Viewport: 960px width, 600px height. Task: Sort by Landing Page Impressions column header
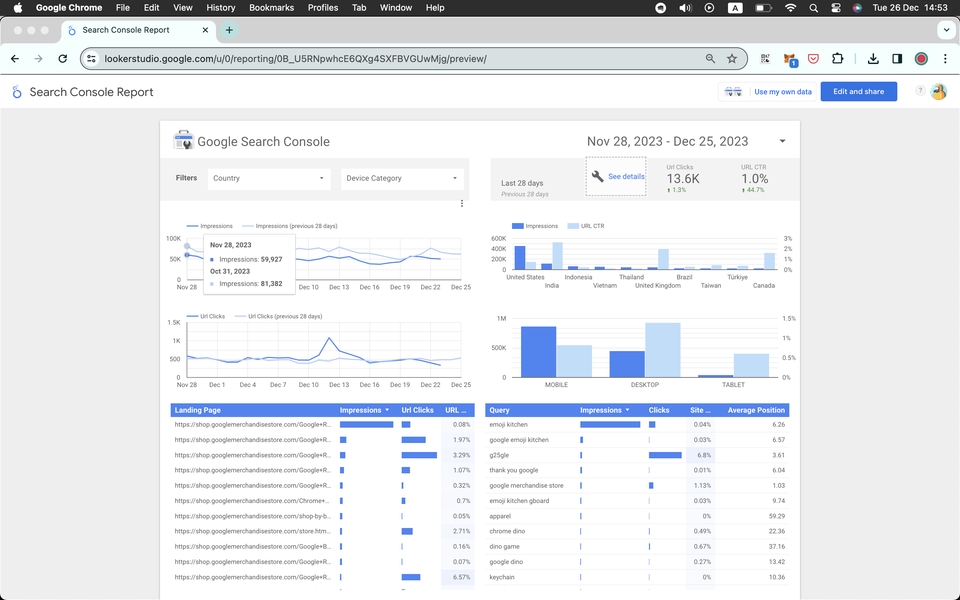[x=364, y=410]
